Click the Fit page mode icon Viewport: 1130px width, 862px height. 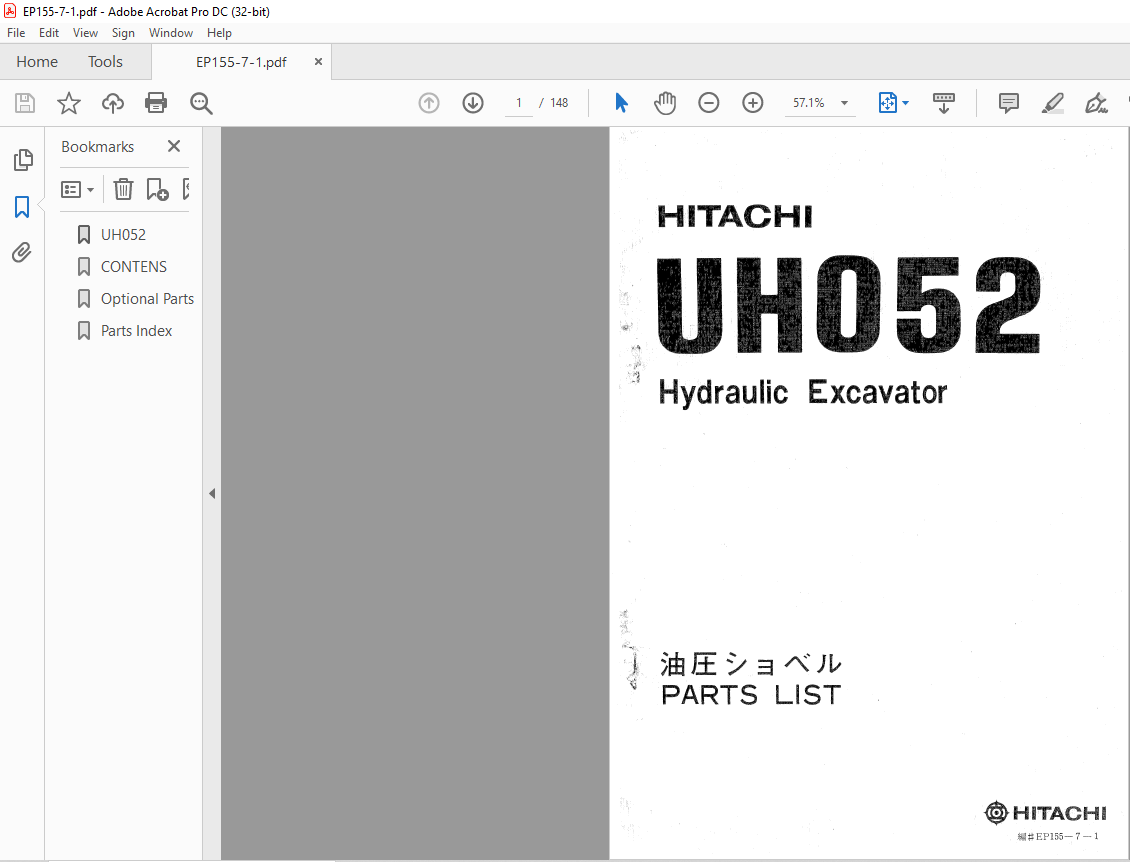click(x=887, y=103)
